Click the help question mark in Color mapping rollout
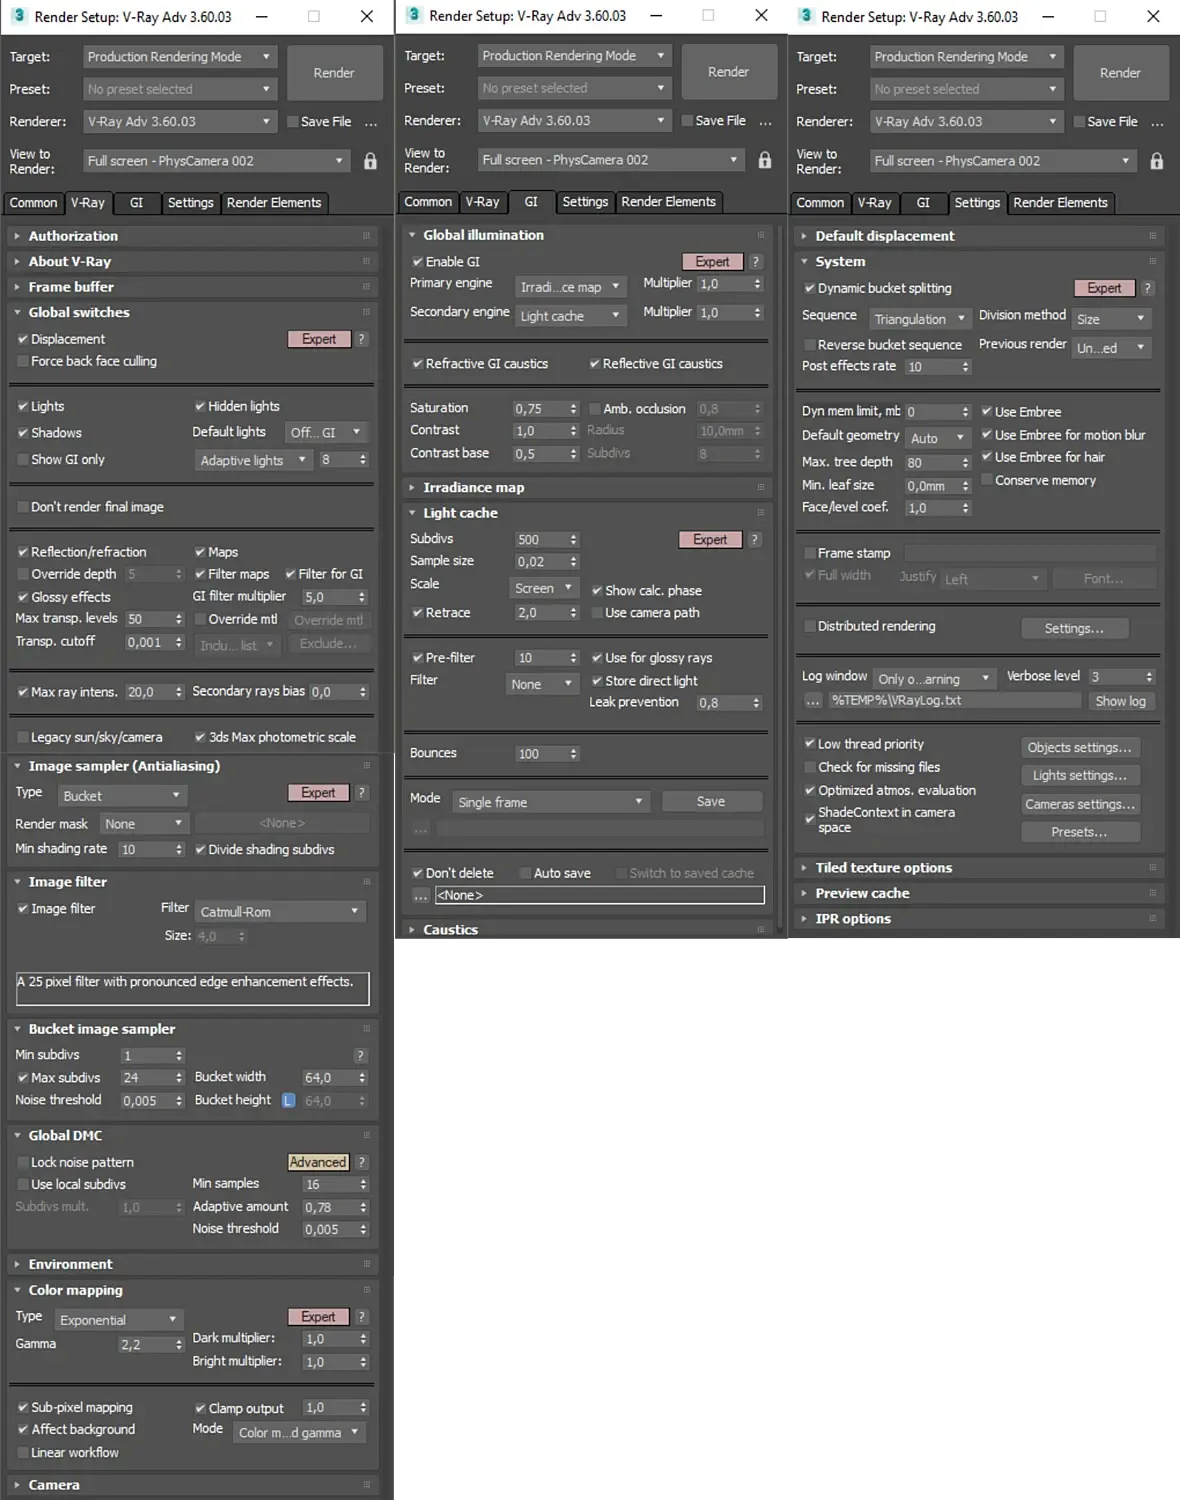This screenshot has width=1180, height=1500. [x=362, y=1317]
